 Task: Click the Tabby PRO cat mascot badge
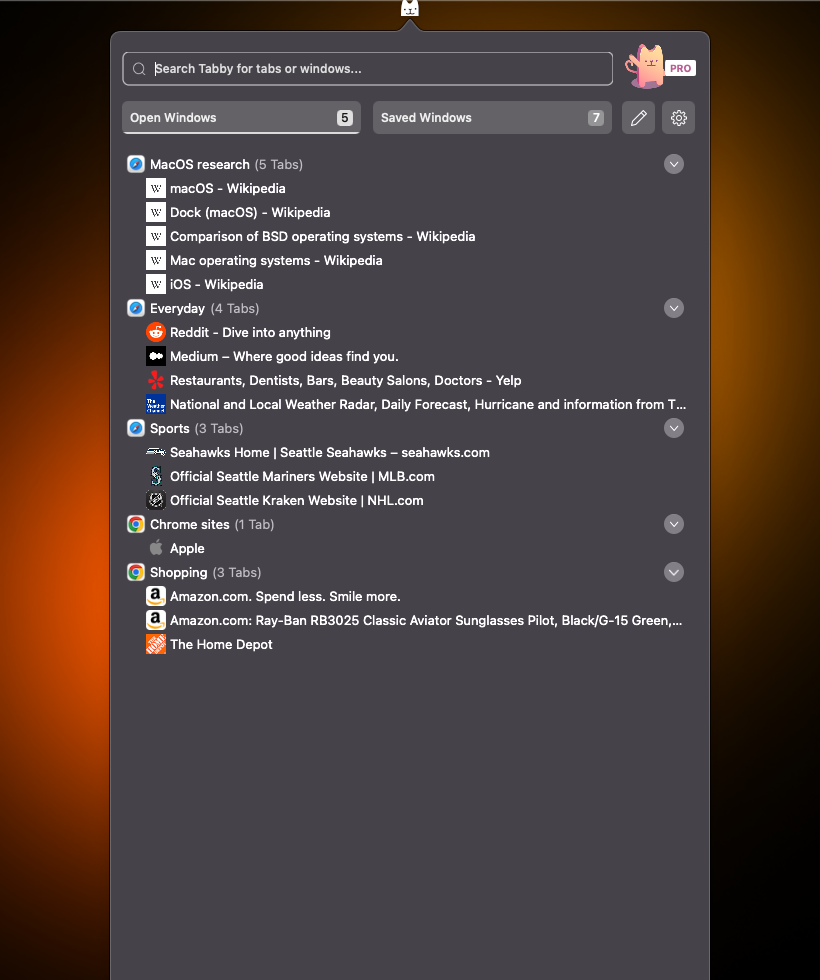click(660, 67)
